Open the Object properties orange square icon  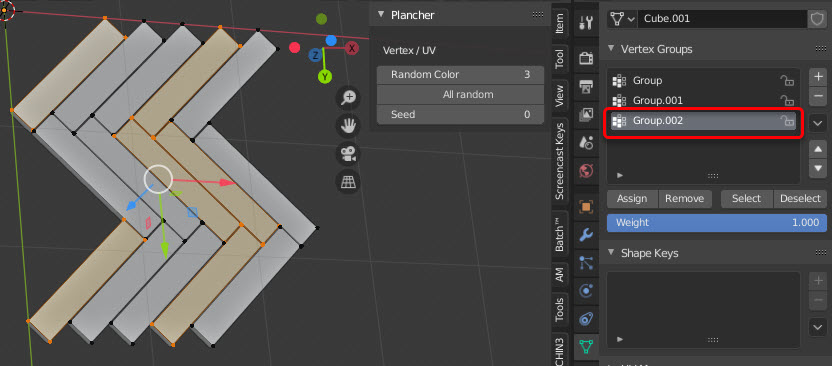pyautogui.click(x=586, y=206)
